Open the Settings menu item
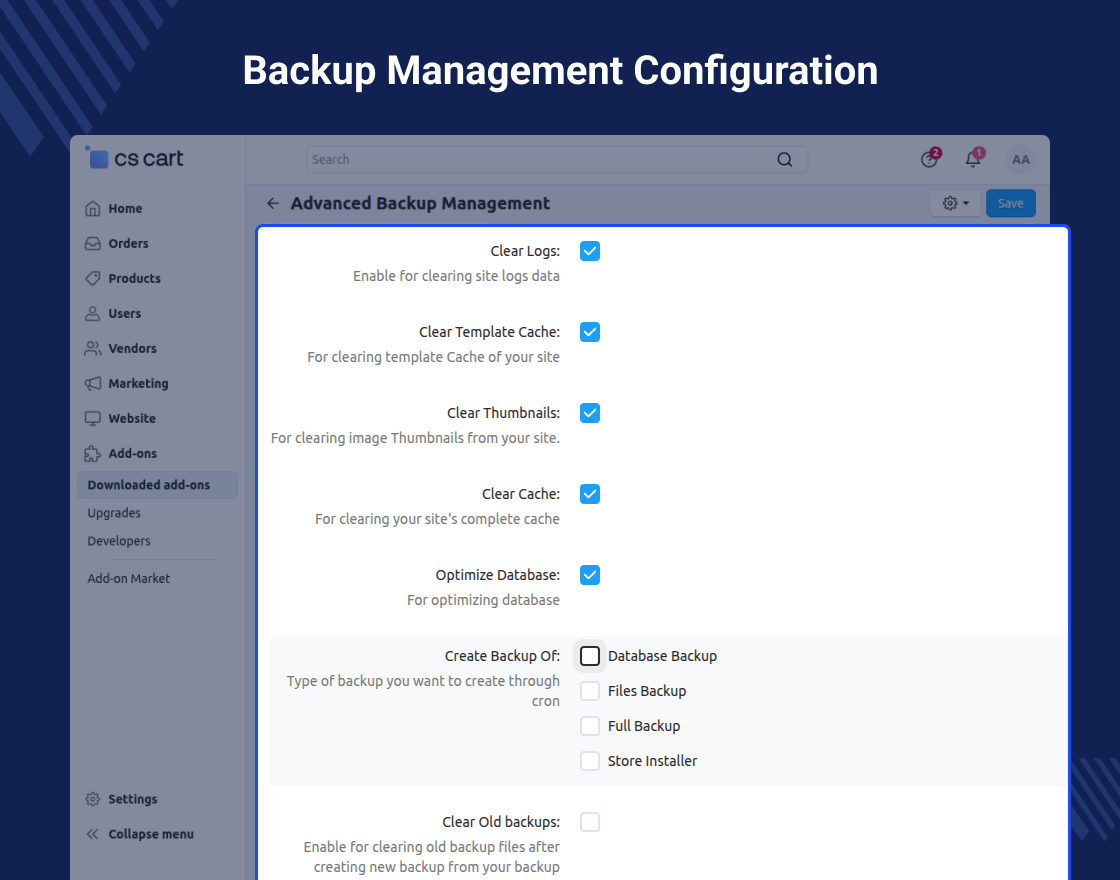Viewport: 1120px width, 880px height. point(132,799)
